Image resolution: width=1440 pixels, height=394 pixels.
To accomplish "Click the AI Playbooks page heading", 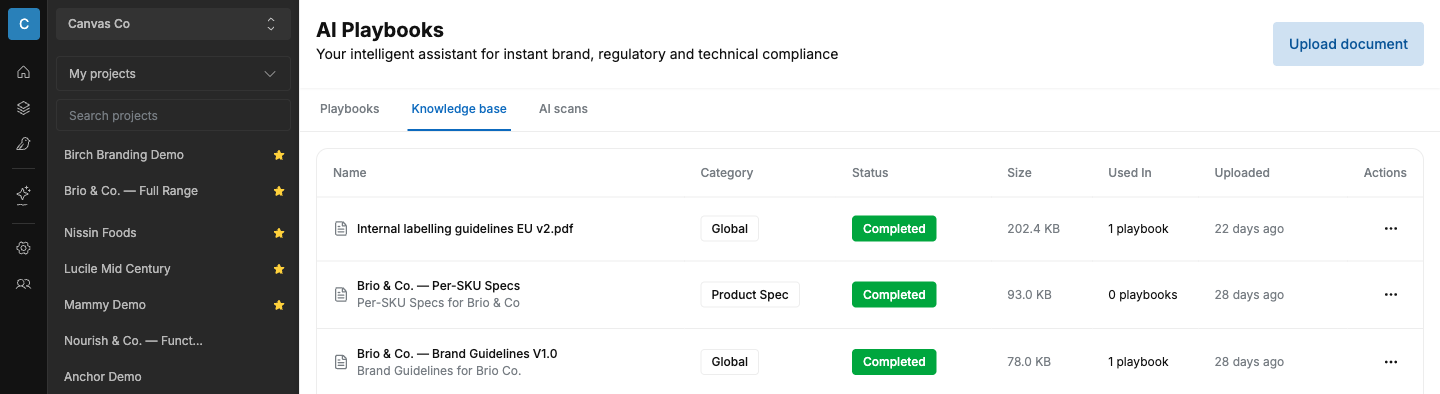I will pyautogui.click(x=380, y=30).
